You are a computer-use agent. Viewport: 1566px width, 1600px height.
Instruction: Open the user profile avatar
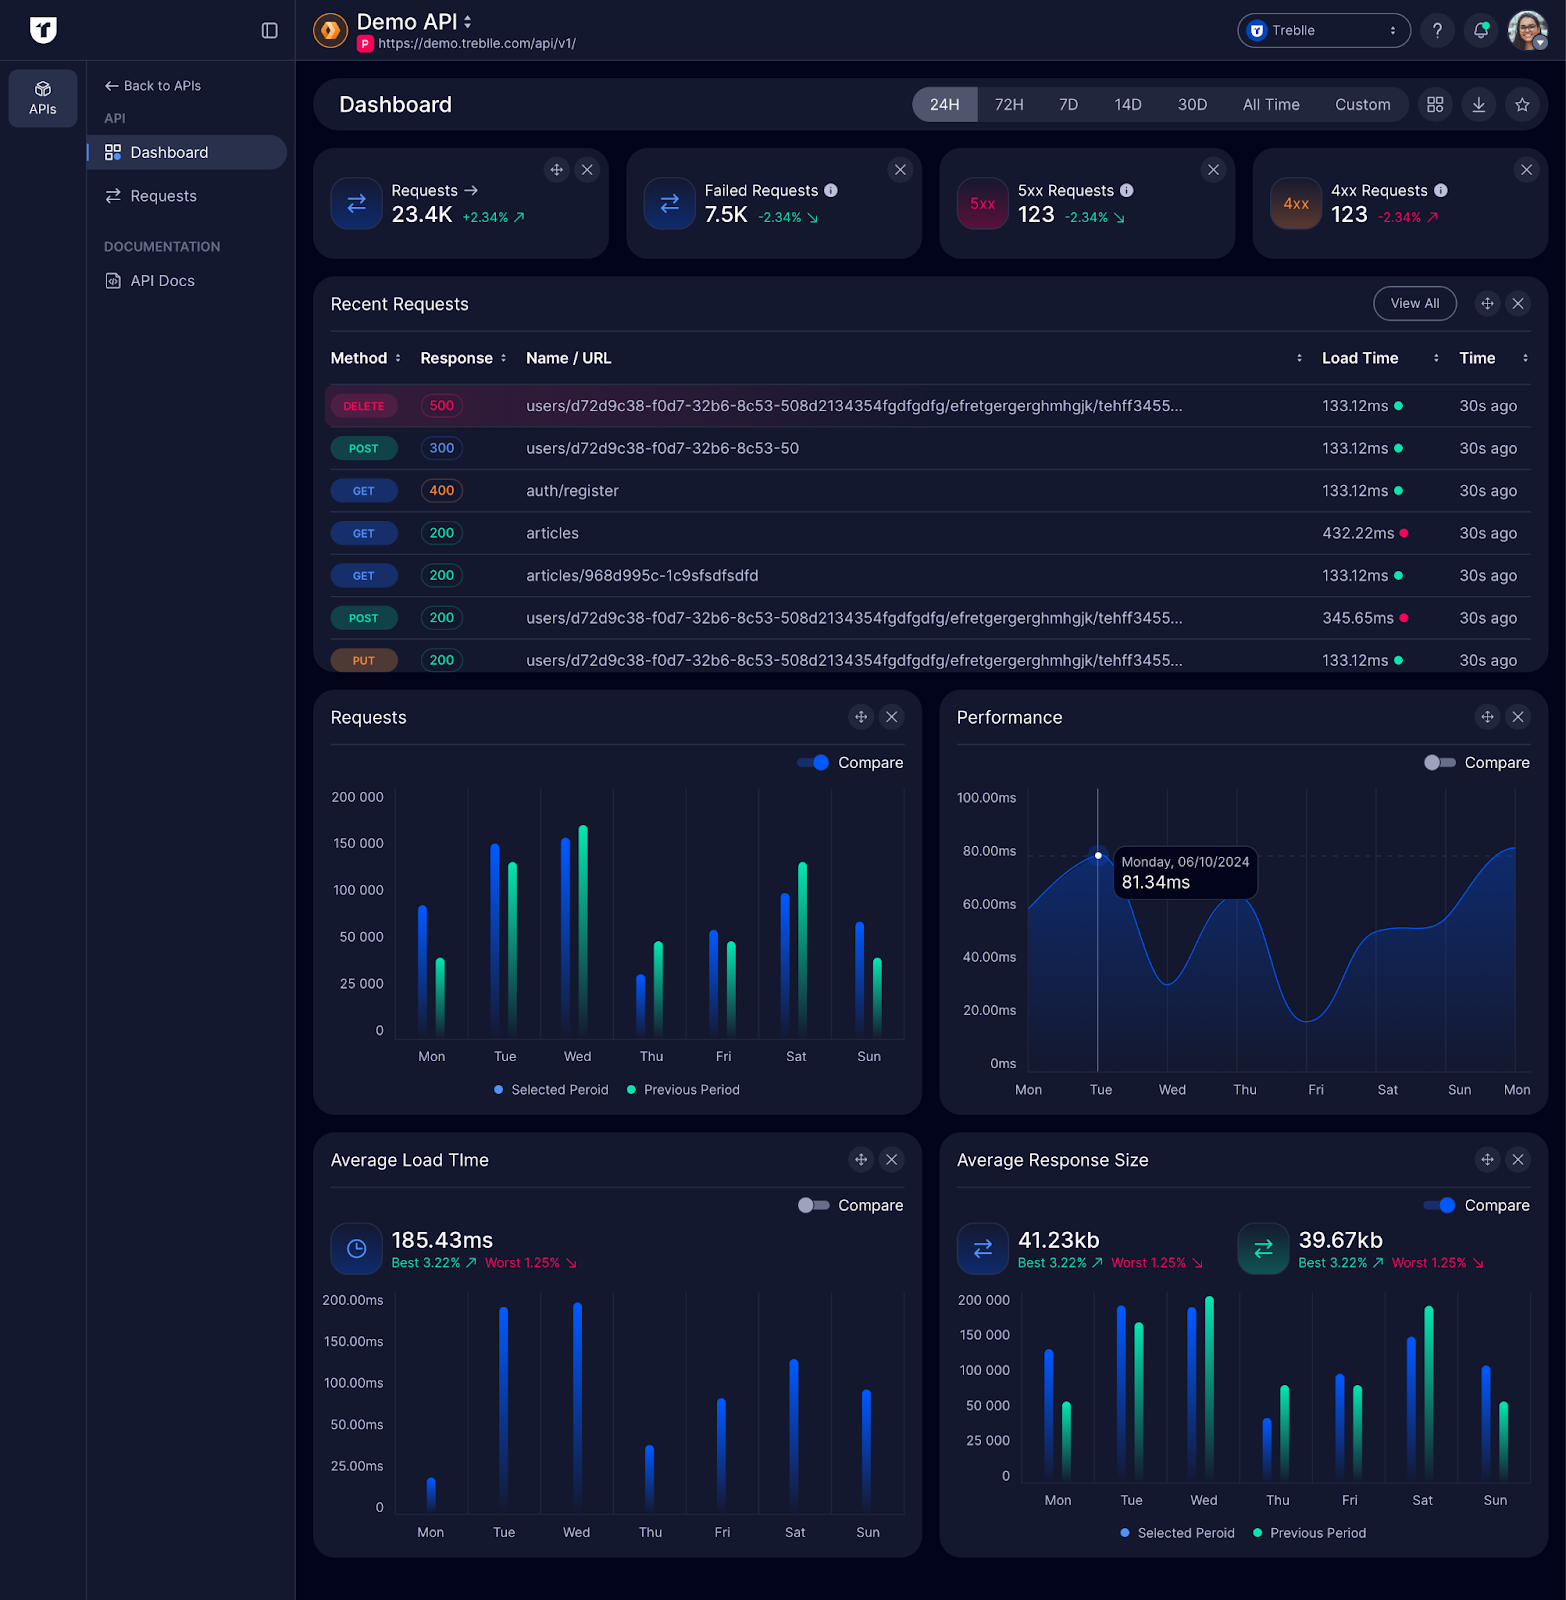point(1526,30)
